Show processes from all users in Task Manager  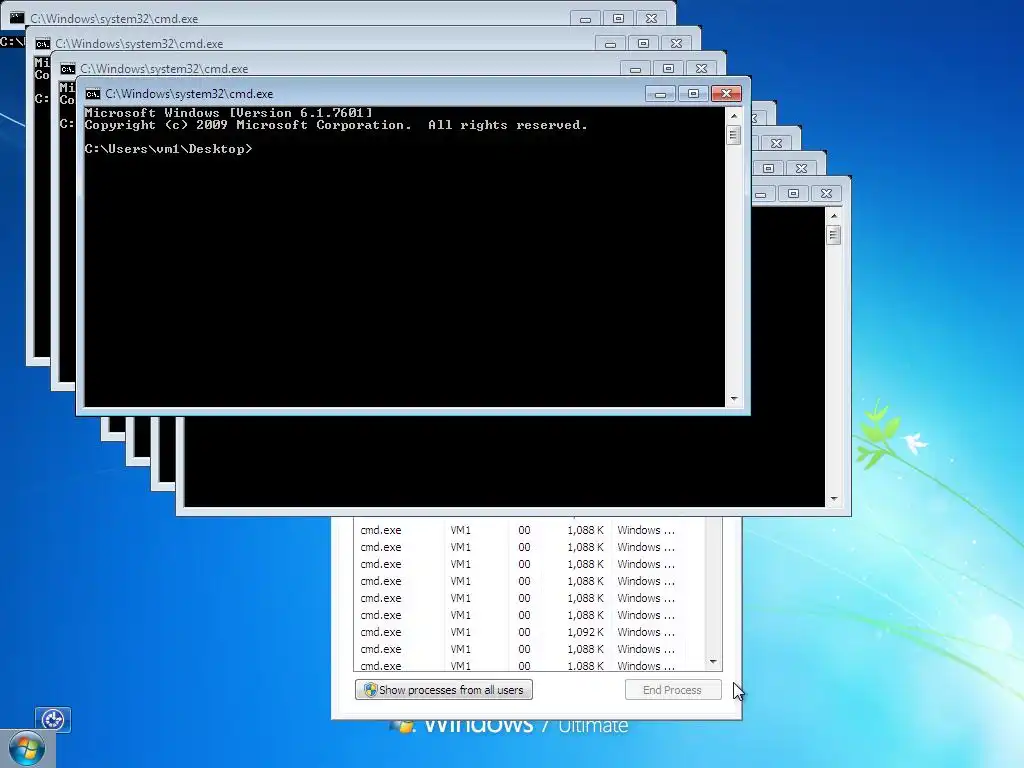coord(444,690)
